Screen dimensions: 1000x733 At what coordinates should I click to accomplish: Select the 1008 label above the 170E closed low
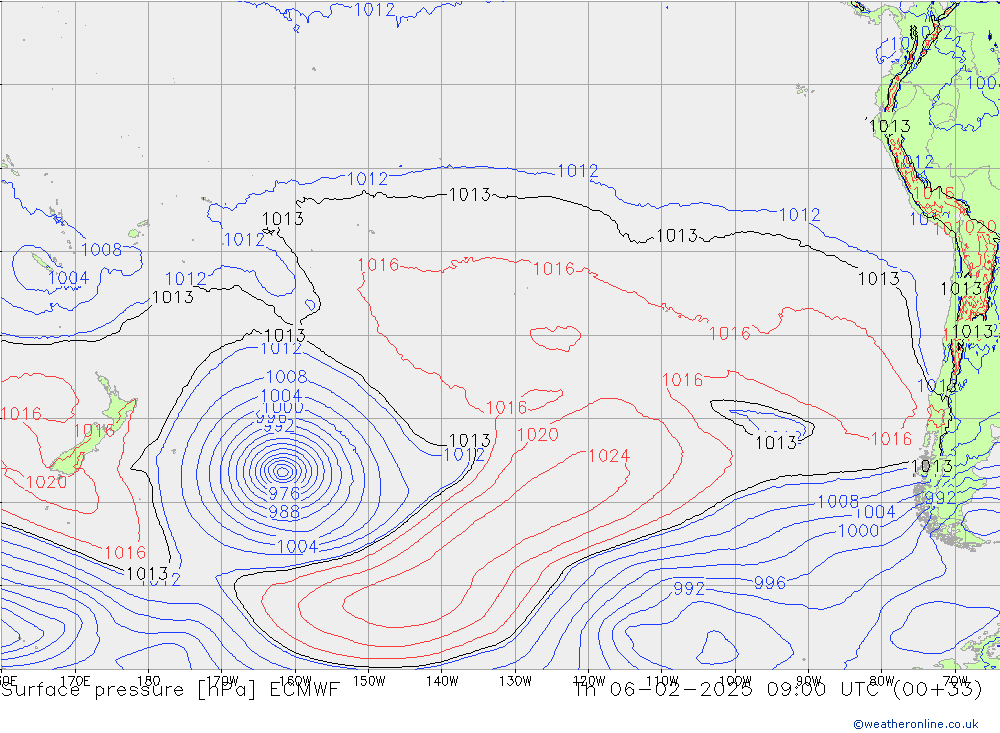point(101,249)
